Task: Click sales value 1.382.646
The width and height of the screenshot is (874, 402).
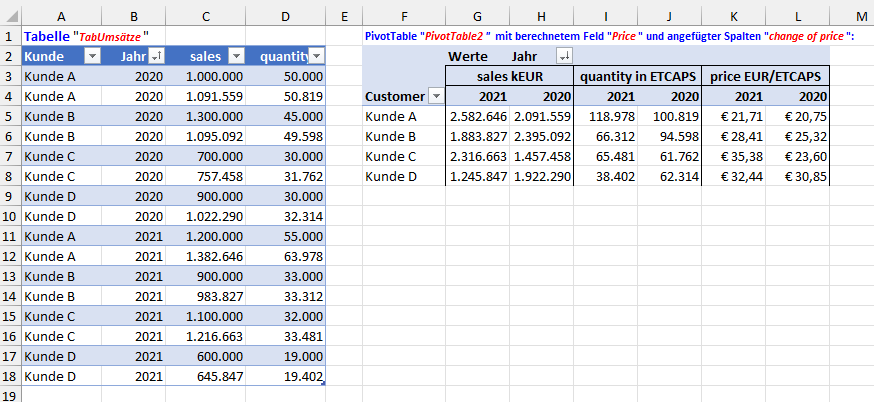Action: 206,256
